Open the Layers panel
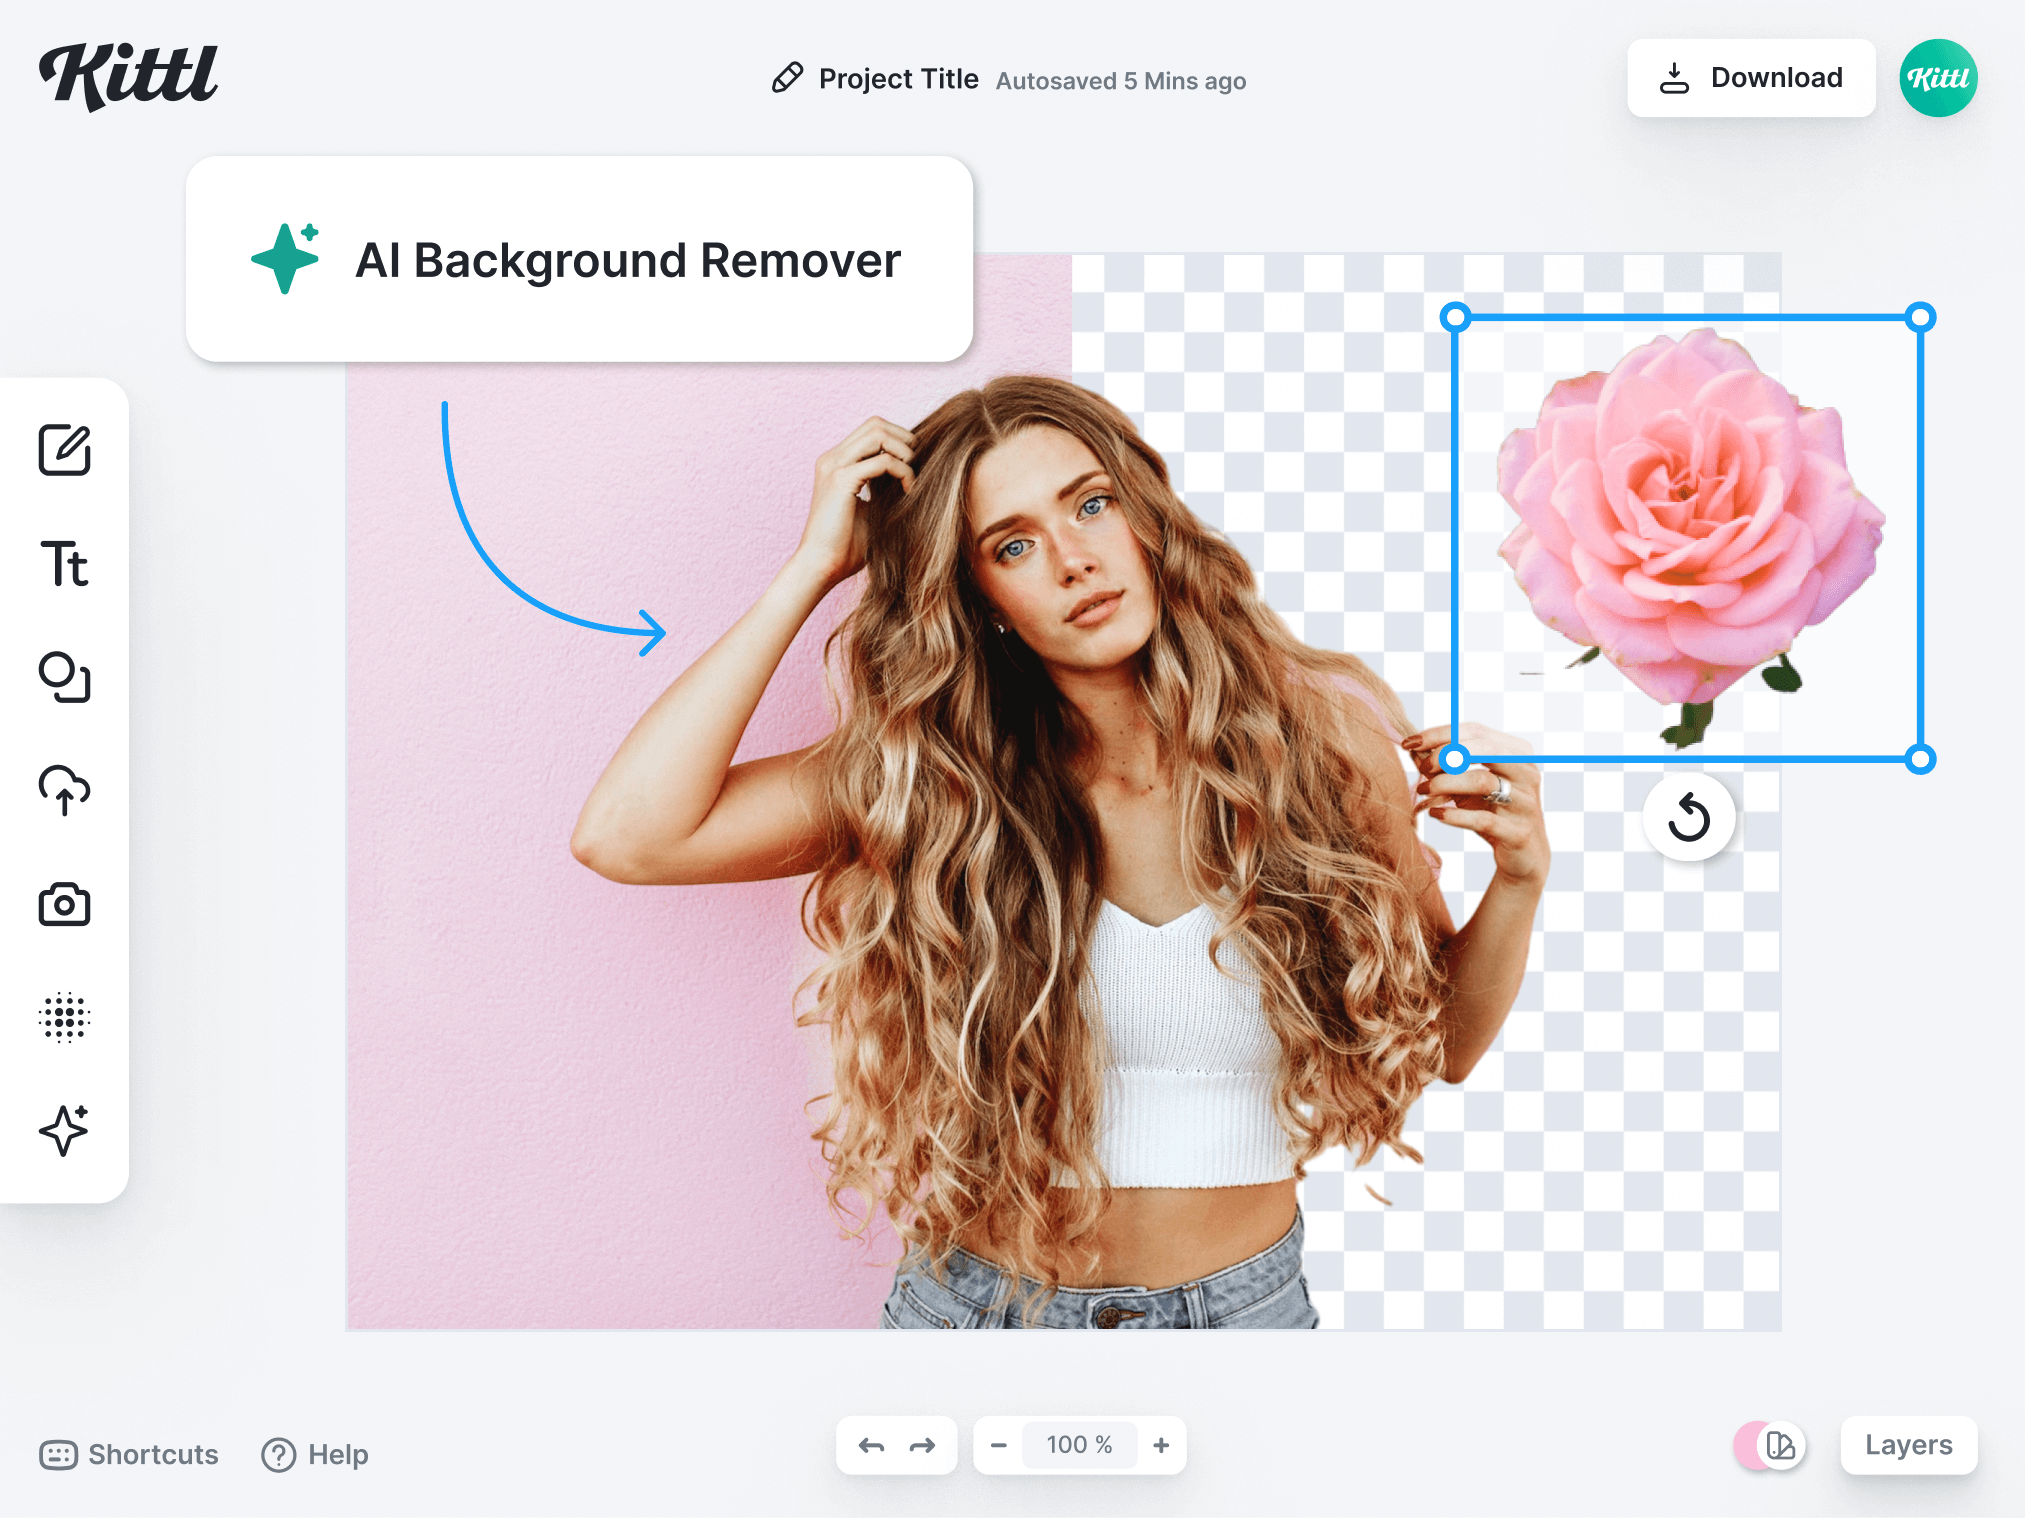The height and width of the screenshot is (1518, 2025). click(x=1908, y=1445)
